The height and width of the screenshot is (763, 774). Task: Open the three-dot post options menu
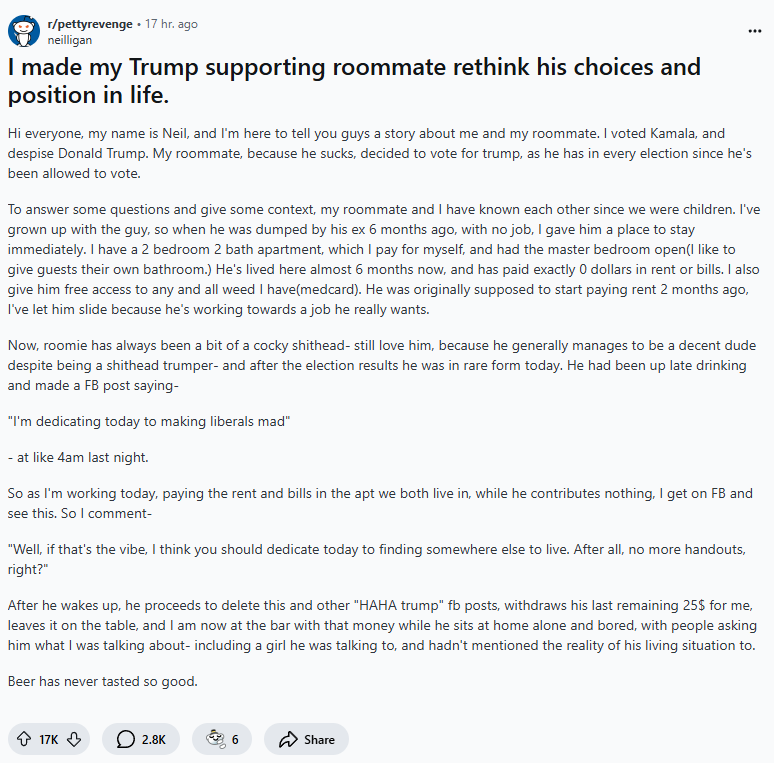(x=754, y=31)
